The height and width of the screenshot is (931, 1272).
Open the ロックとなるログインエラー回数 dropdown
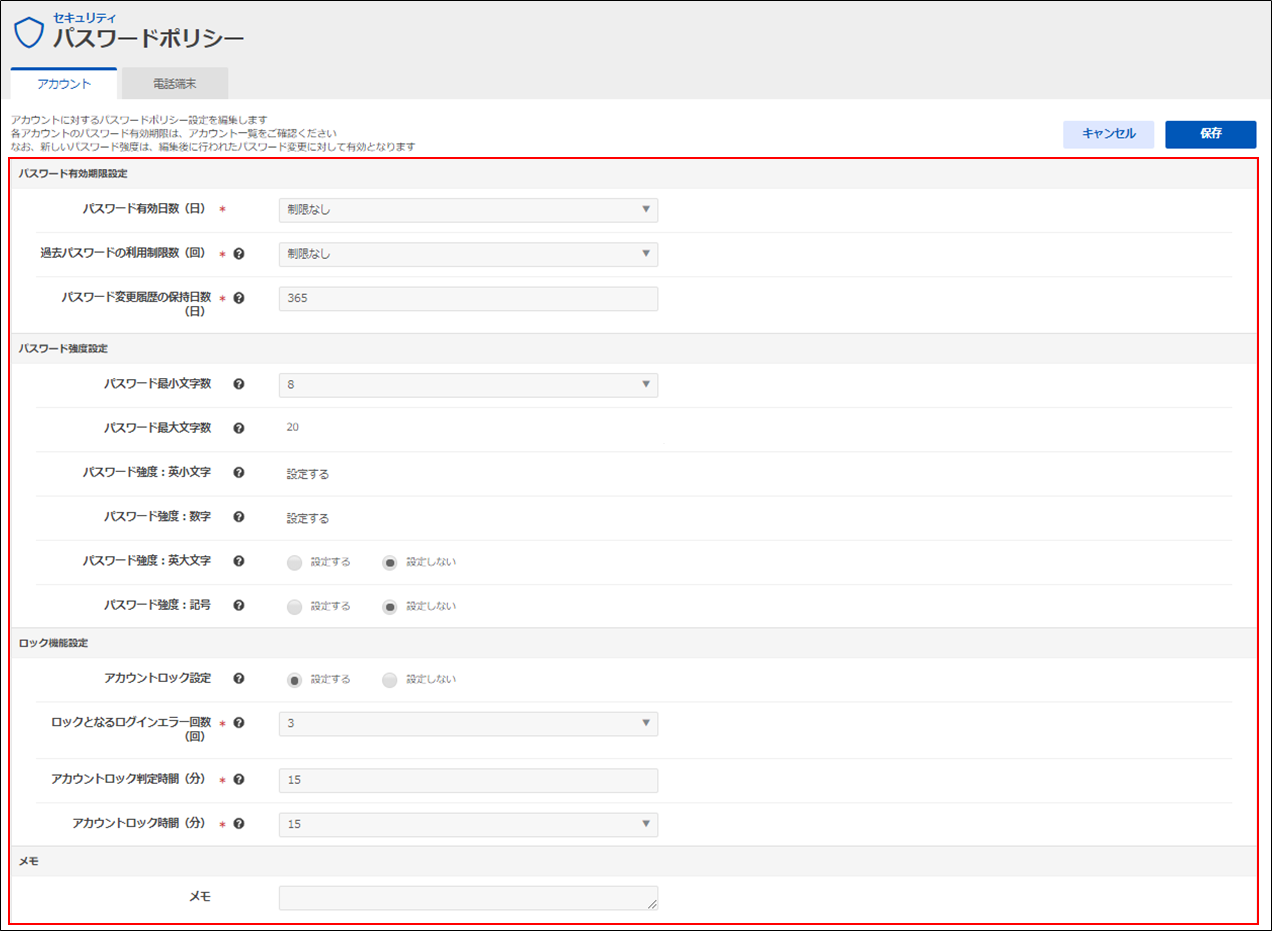468,723
